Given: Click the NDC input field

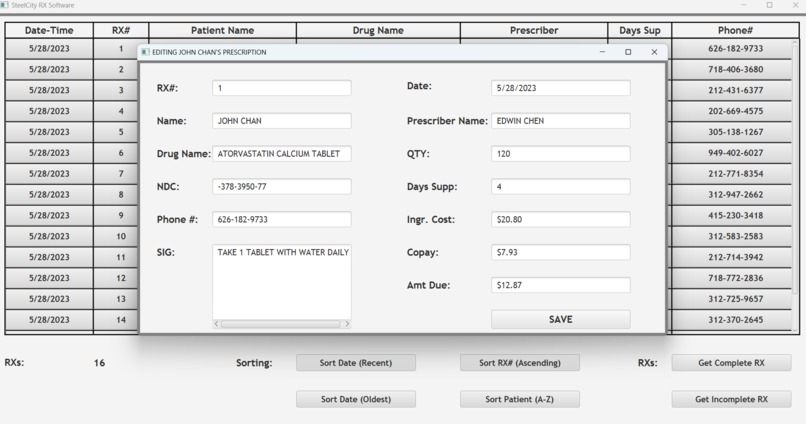Looking at the screenshot, I should (x=282, y=187).
